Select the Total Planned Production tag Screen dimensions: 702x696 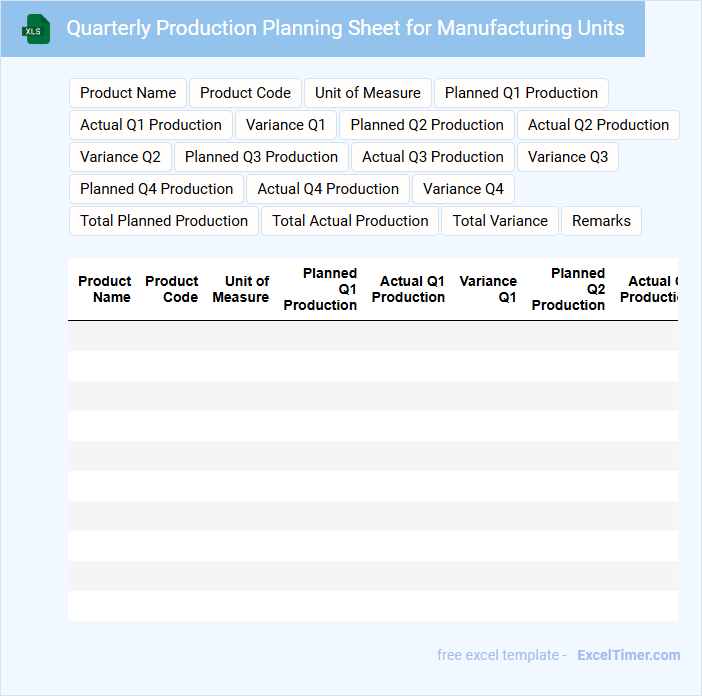coord(164,221)
